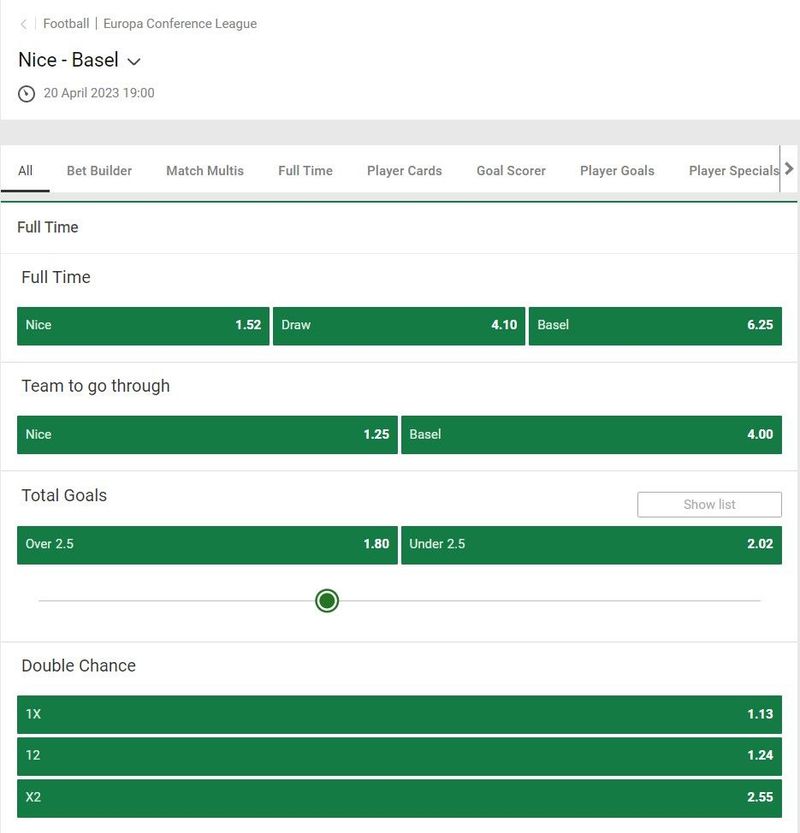Open the Player Specials tab
800x833 pixels.
coord(734,171)
